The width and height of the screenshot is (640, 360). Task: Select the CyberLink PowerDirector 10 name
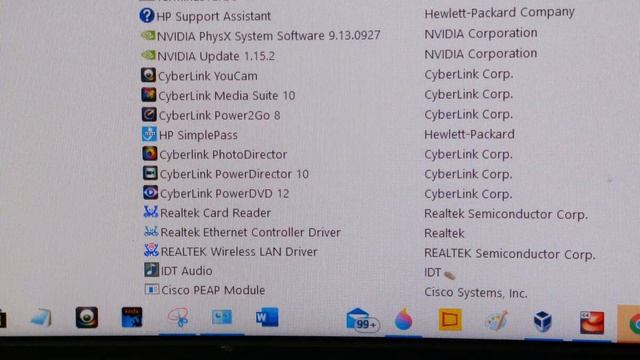[234, 174]
